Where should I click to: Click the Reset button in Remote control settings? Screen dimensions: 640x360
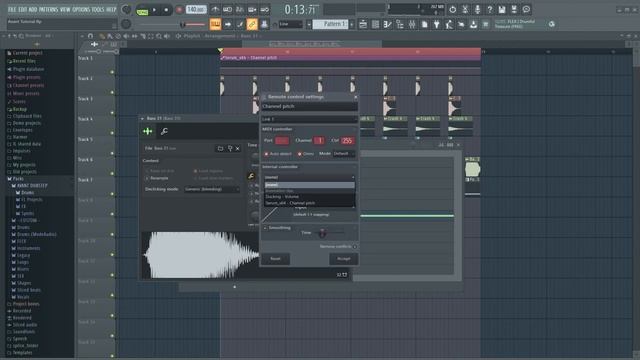coord(276,259)
